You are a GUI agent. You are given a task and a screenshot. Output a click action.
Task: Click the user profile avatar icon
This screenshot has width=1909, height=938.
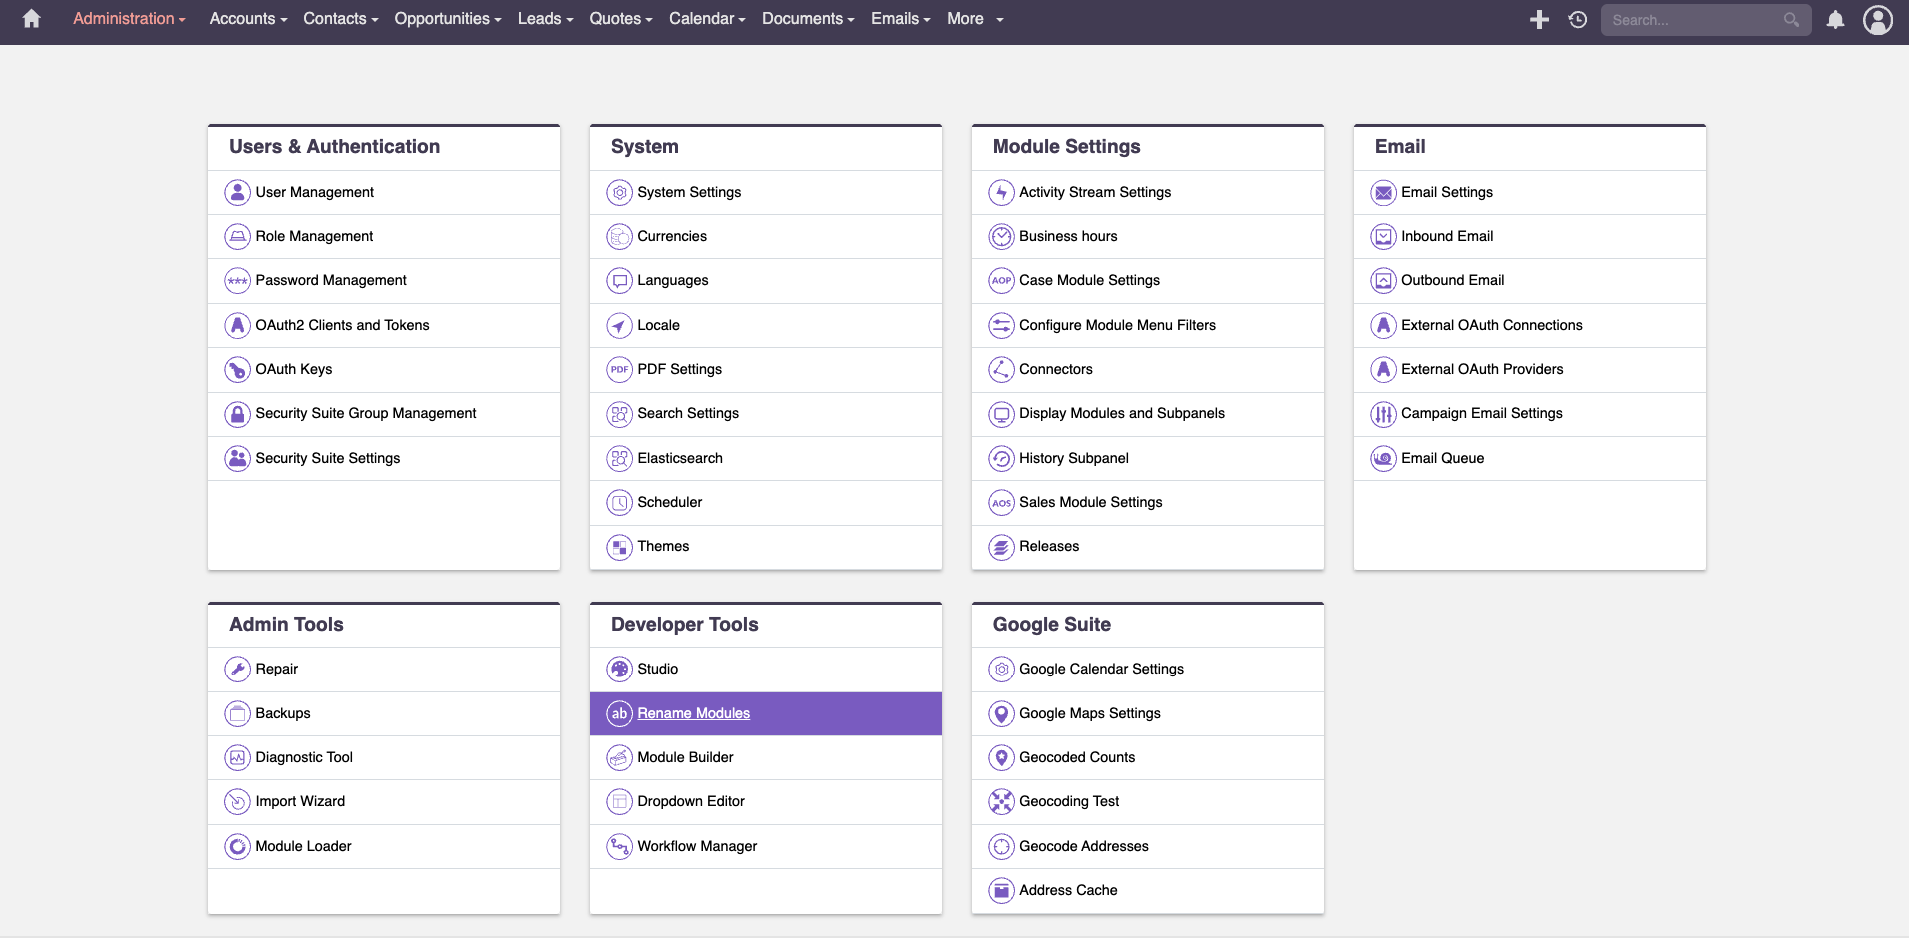point(1877,19)
